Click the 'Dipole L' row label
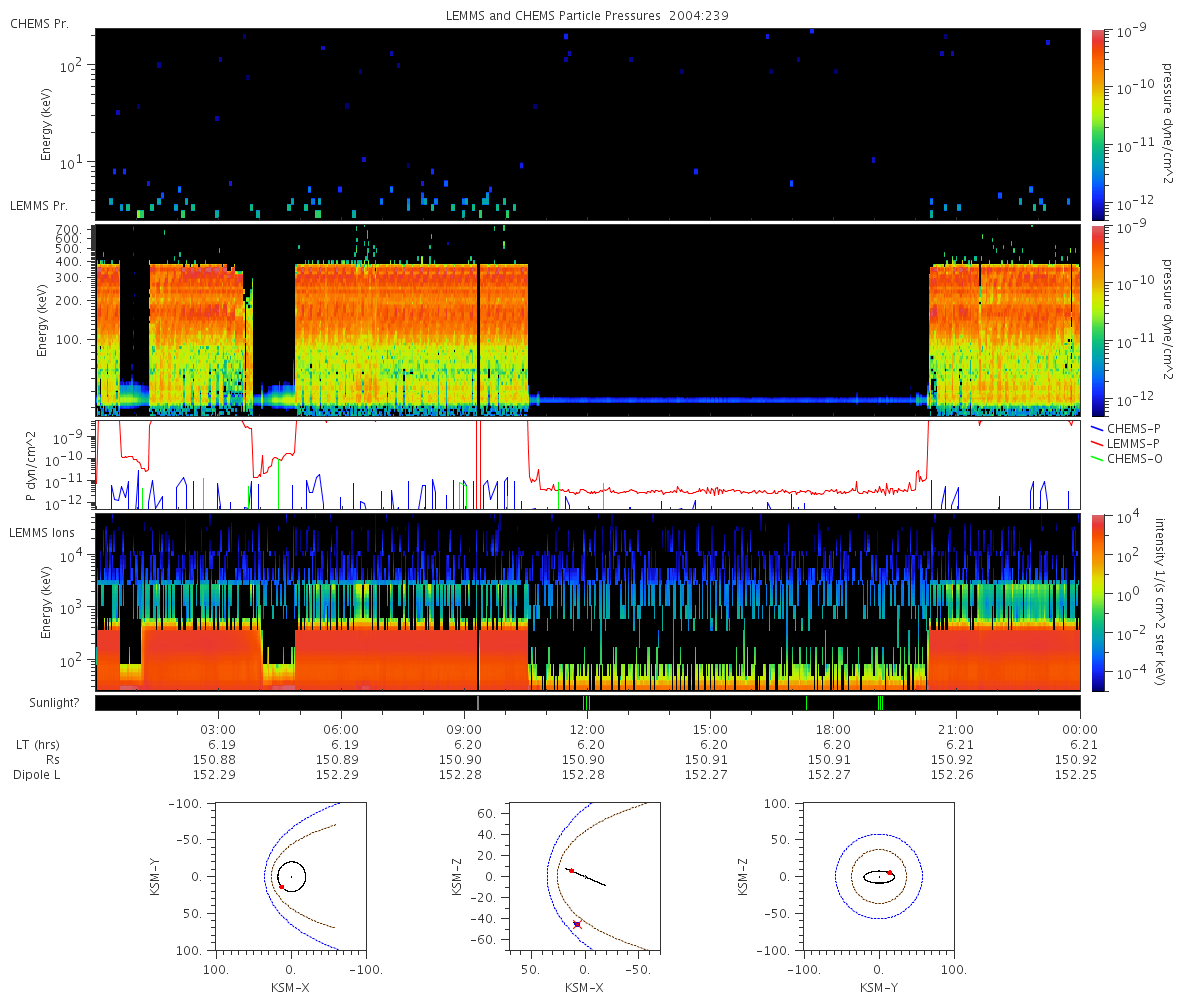The image size is (1200, 1000). click(x=38, y=775)
